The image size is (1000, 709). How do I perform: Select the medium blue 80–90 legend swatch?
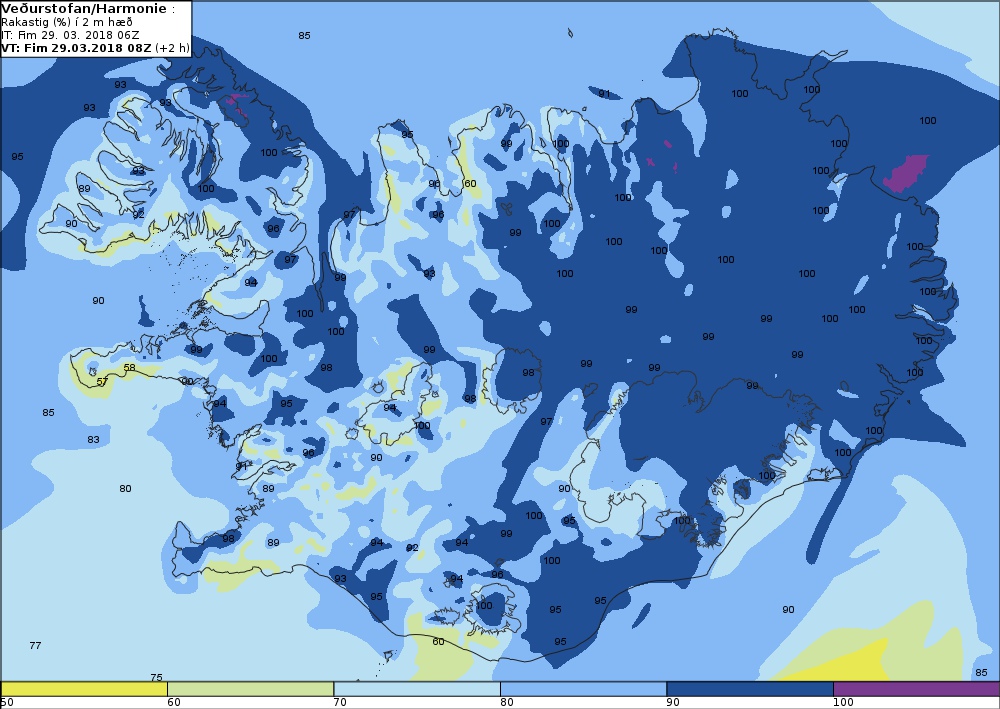[x=584, y=689]
